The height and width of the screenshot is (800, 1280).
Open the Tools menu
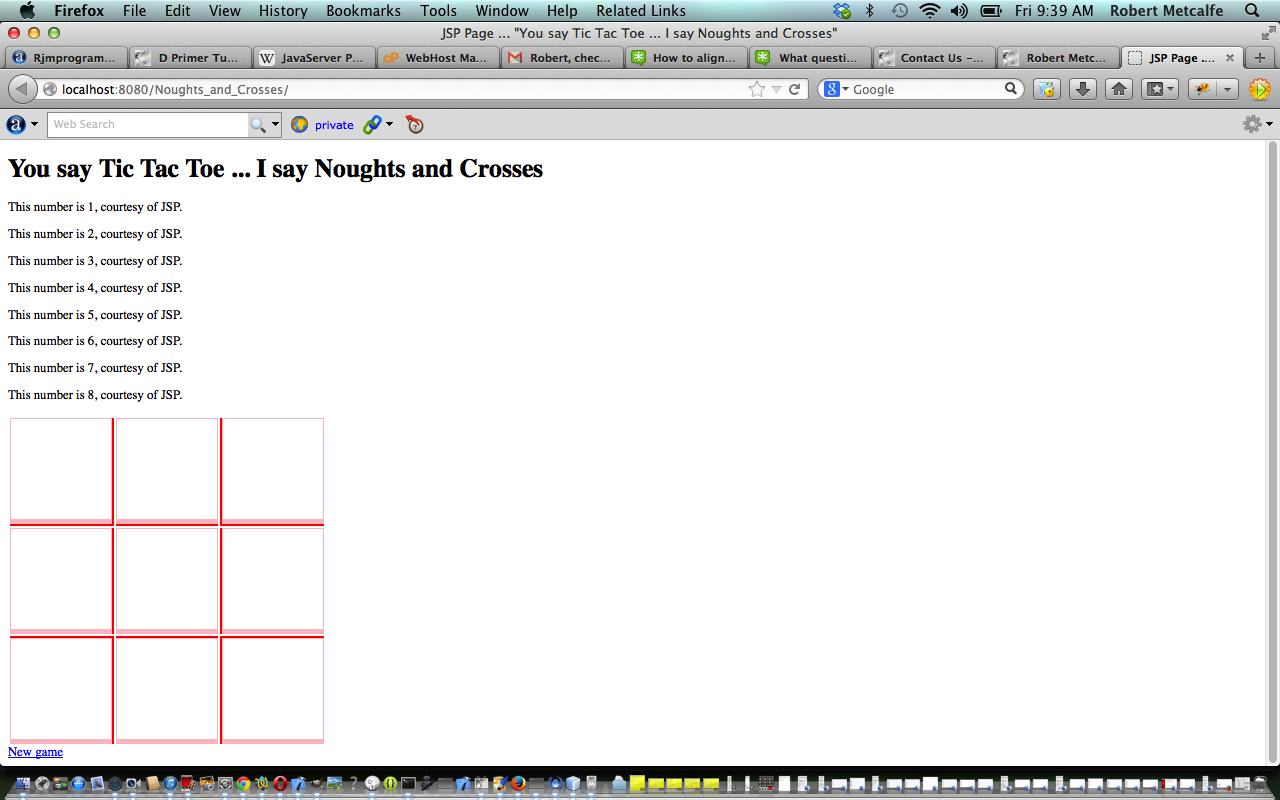coord(438,11)
